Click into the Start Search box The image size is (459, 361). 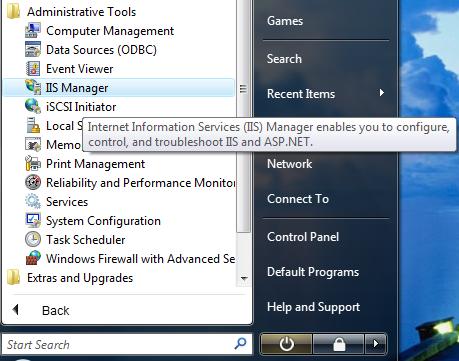pyautogui.click(x=127, y=344)
